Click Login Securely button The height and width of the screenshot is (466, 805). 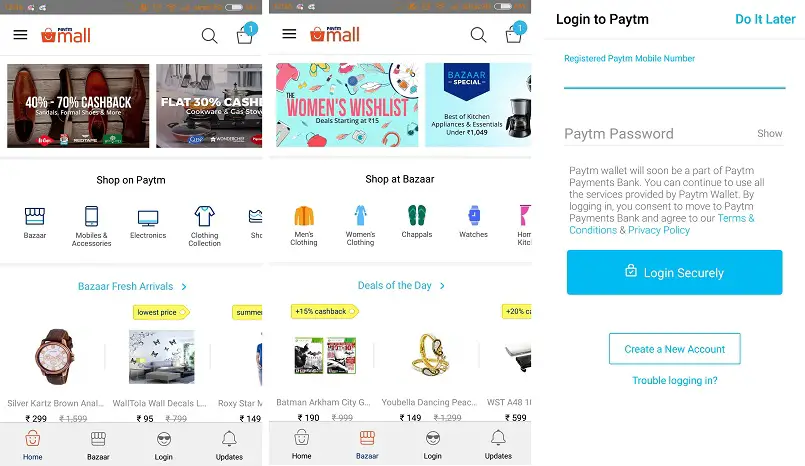tap(675, 273)
